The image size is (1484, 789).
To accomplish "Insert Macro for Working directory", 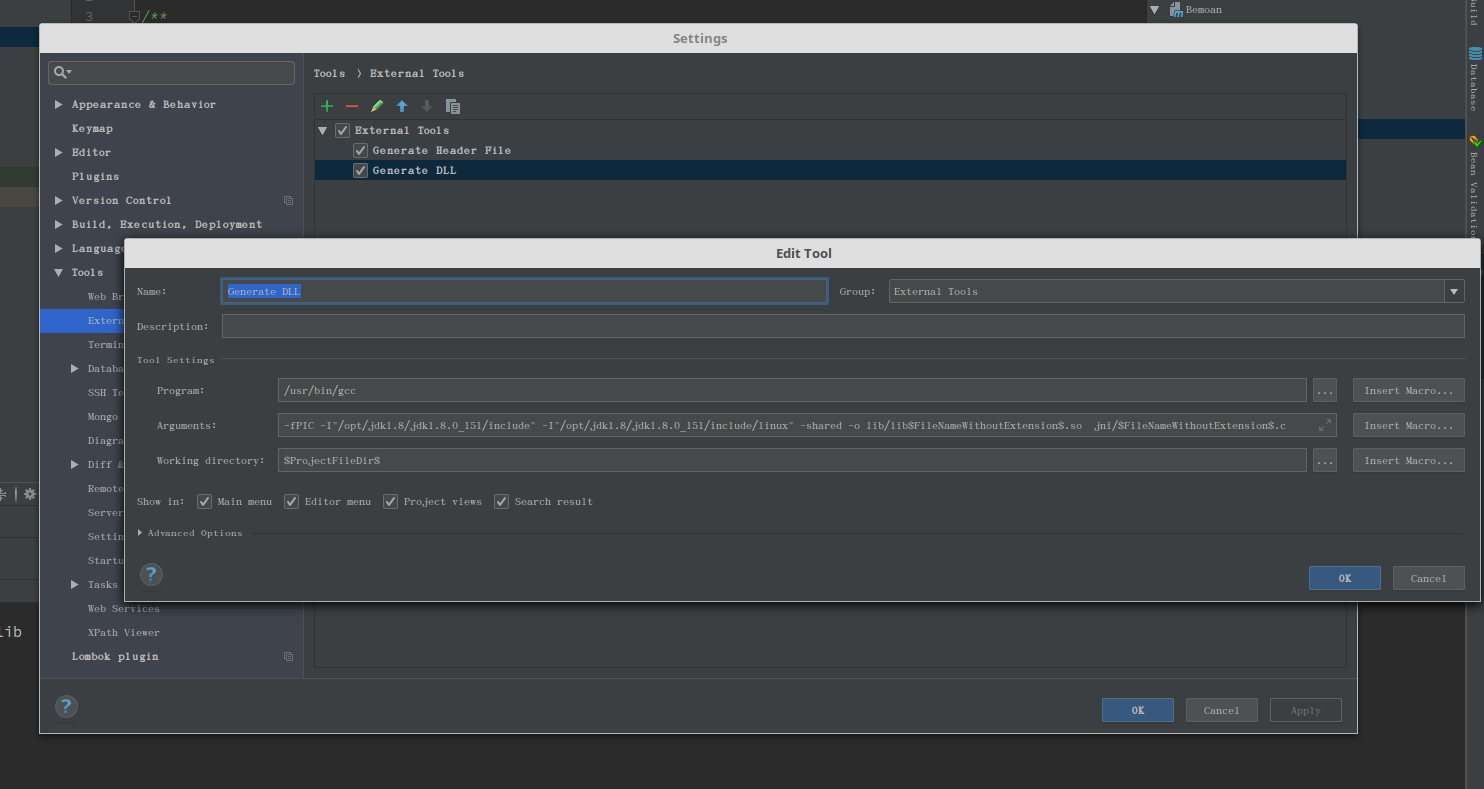I will pyautogui.click(x=1408, y=460).
